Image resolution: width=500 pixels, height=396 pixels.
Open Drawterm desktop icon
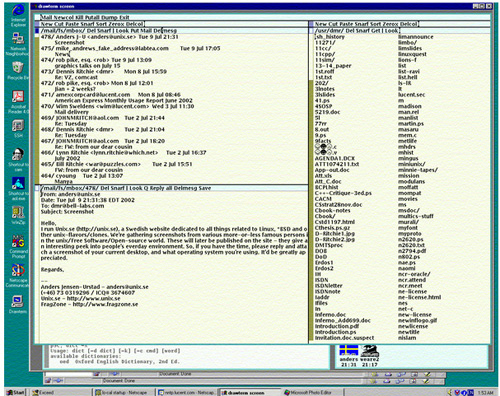pyautogui.click(x=17, y=301)
